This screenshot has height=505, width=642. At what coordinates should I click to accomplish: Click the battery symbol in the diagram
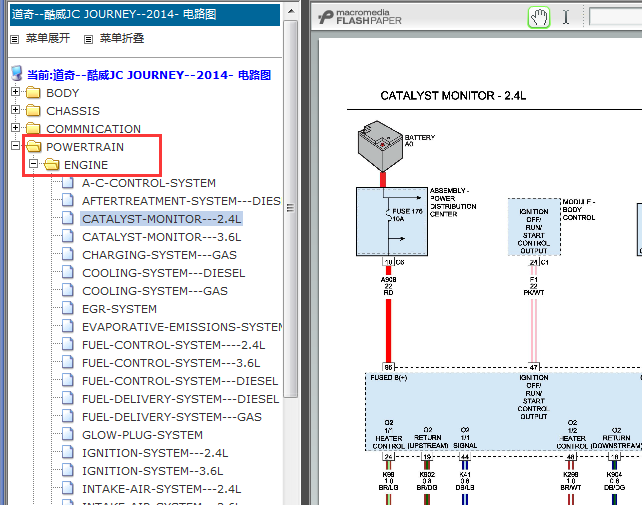click(380, 146)
